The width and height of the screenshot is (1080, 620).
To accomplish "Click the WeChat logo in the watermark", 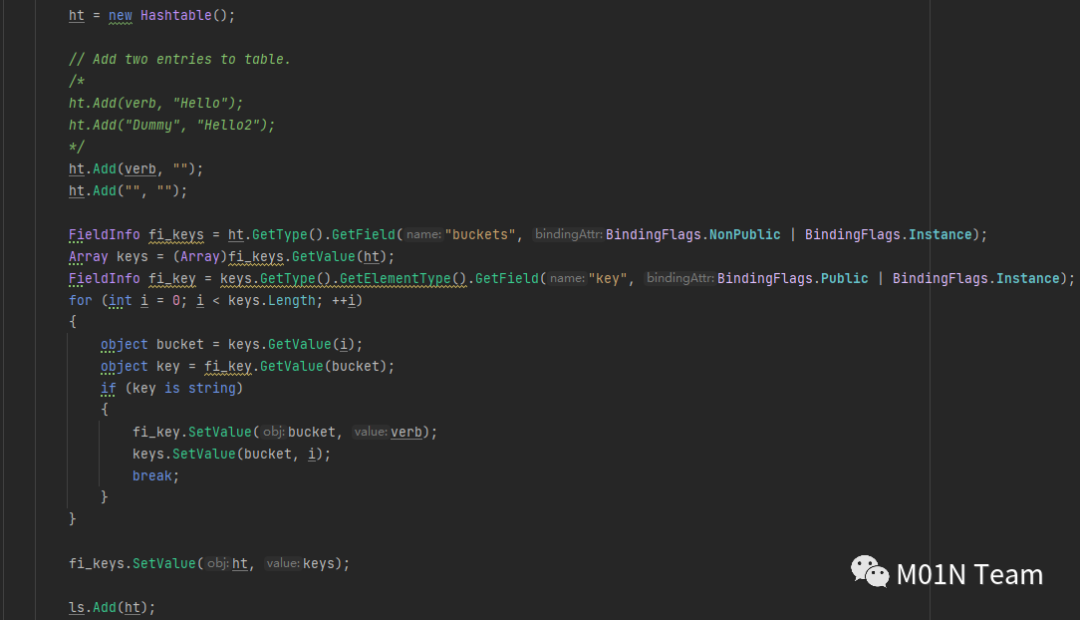I will [869, 573].
